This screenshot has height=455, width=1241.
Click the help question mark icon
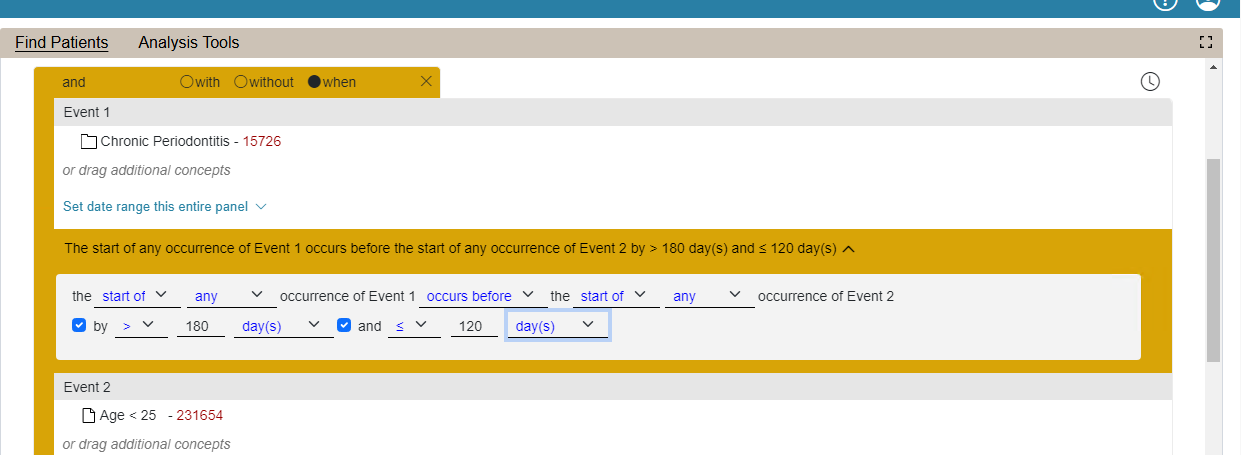click(x=1165, y=3)
